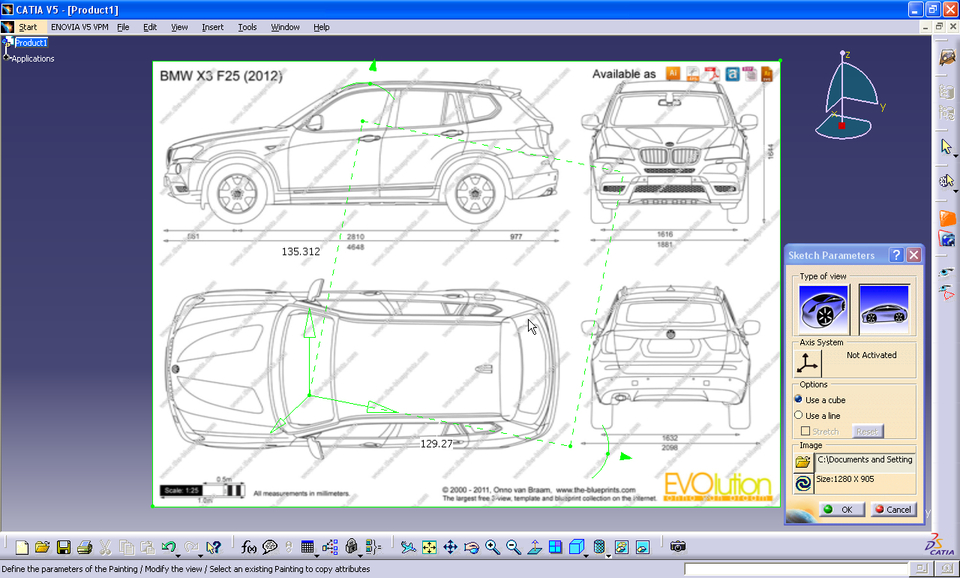
Task: Click the camera capture icon
Action: pyautogui.click(x=676, y=547)
